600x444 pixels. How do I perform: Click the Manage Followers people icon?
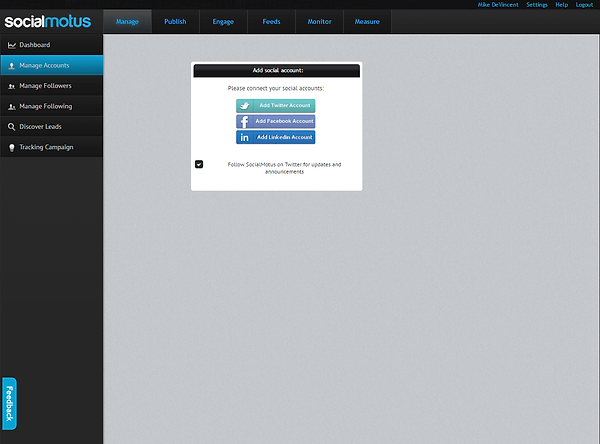point(12,87)
